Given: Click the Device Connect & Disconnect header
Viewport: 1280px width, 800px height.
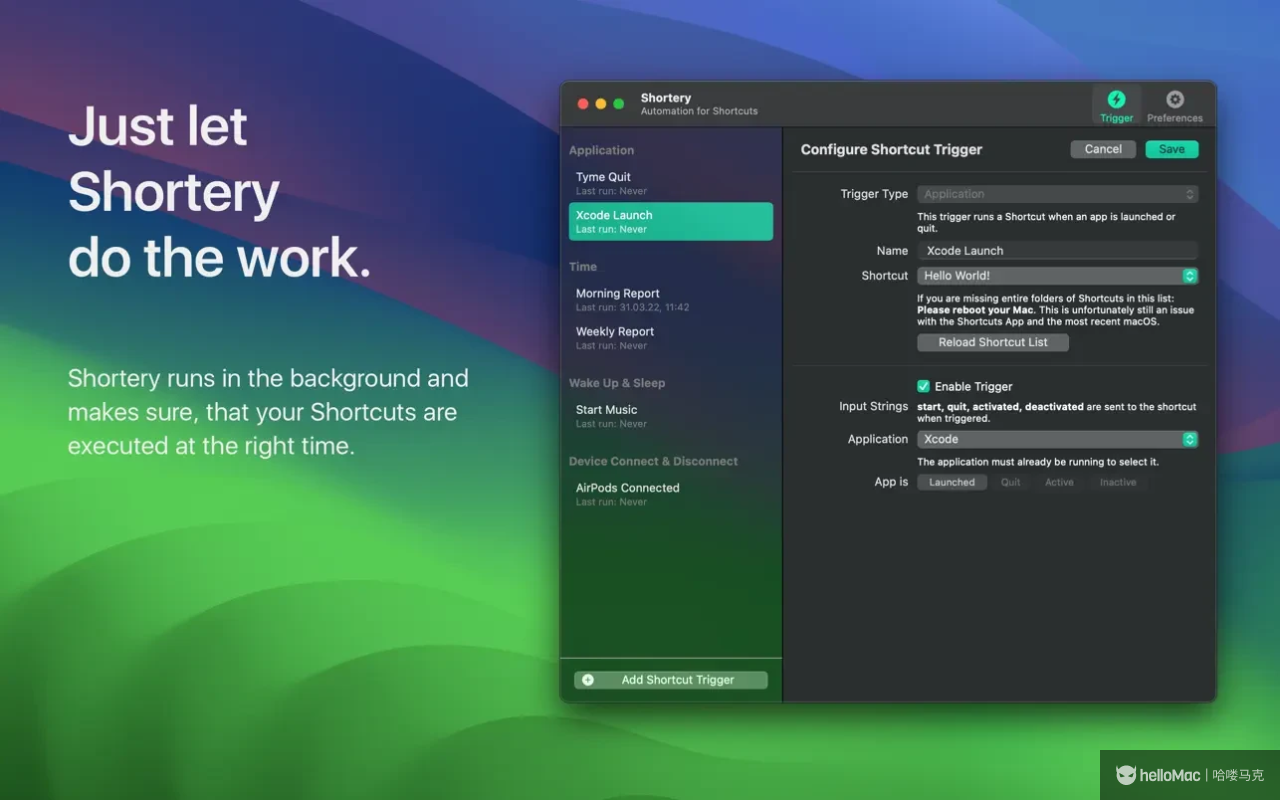Looking at the screenshot, I should click(x=653, y=461).
